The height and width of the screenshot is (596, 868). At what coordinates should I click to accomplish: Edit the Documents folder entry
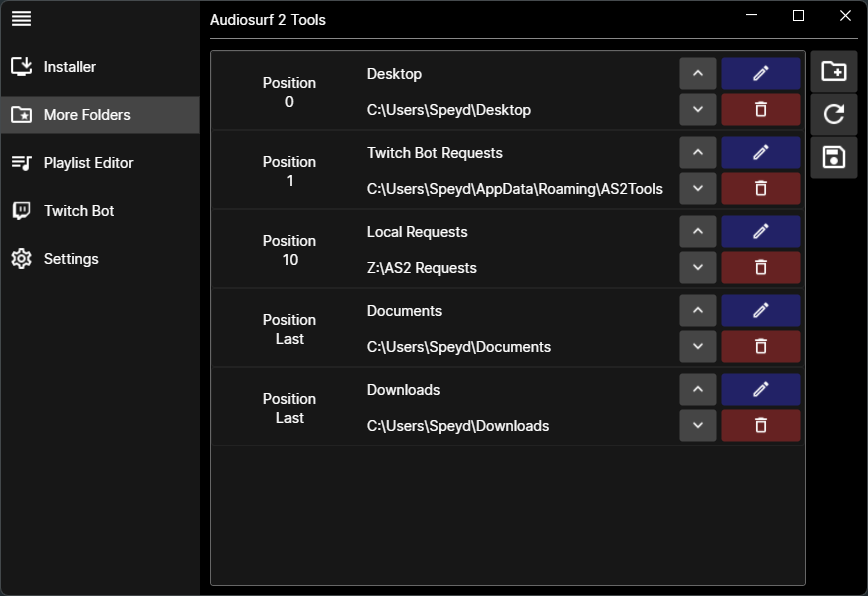pyautogui.click(x=761, y=311)
